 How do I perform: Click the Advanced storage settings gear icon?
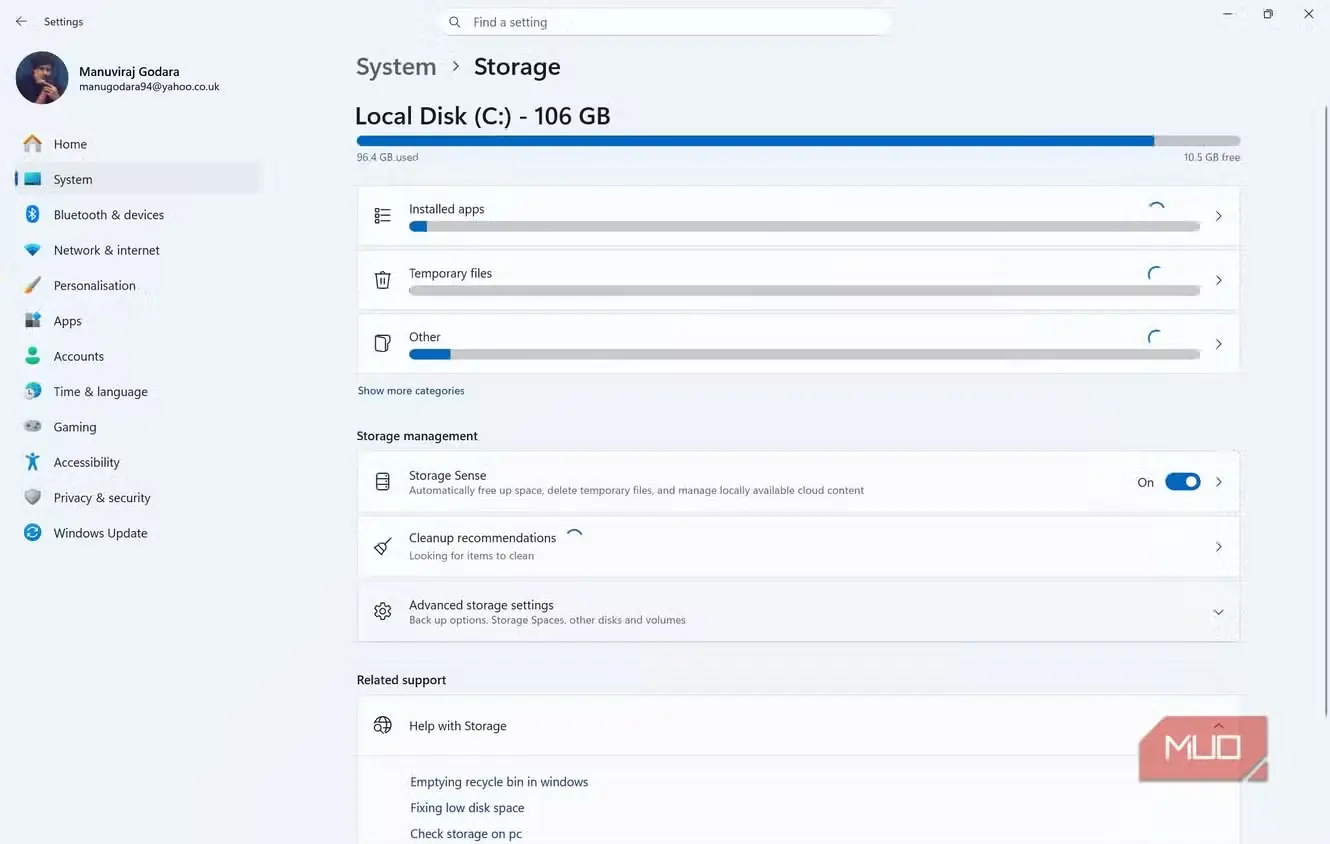[x=382, y=611]
